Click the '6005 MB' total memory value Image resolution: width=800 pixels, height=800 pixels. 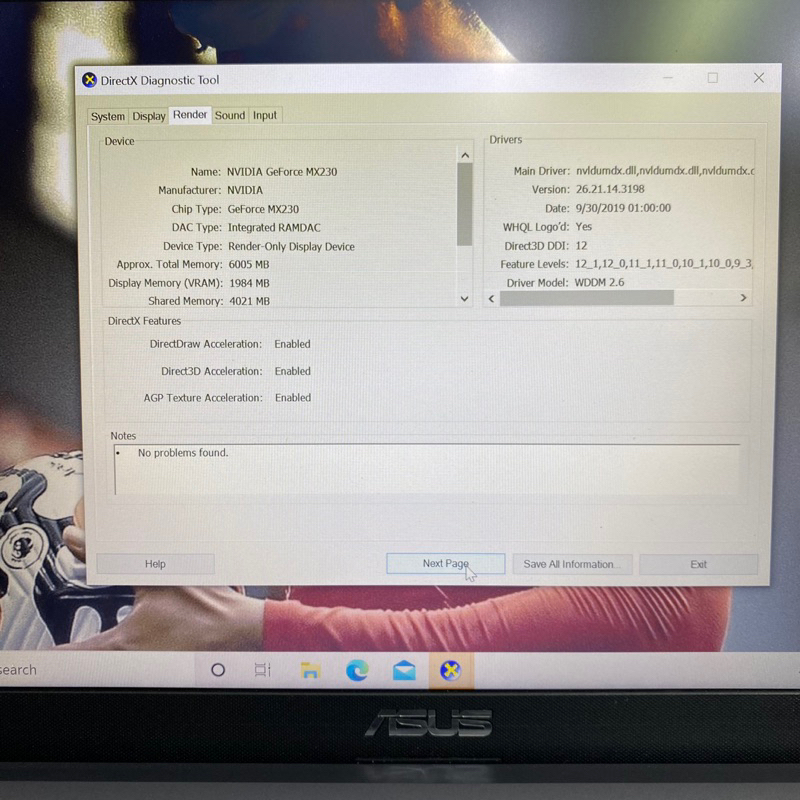249,264
